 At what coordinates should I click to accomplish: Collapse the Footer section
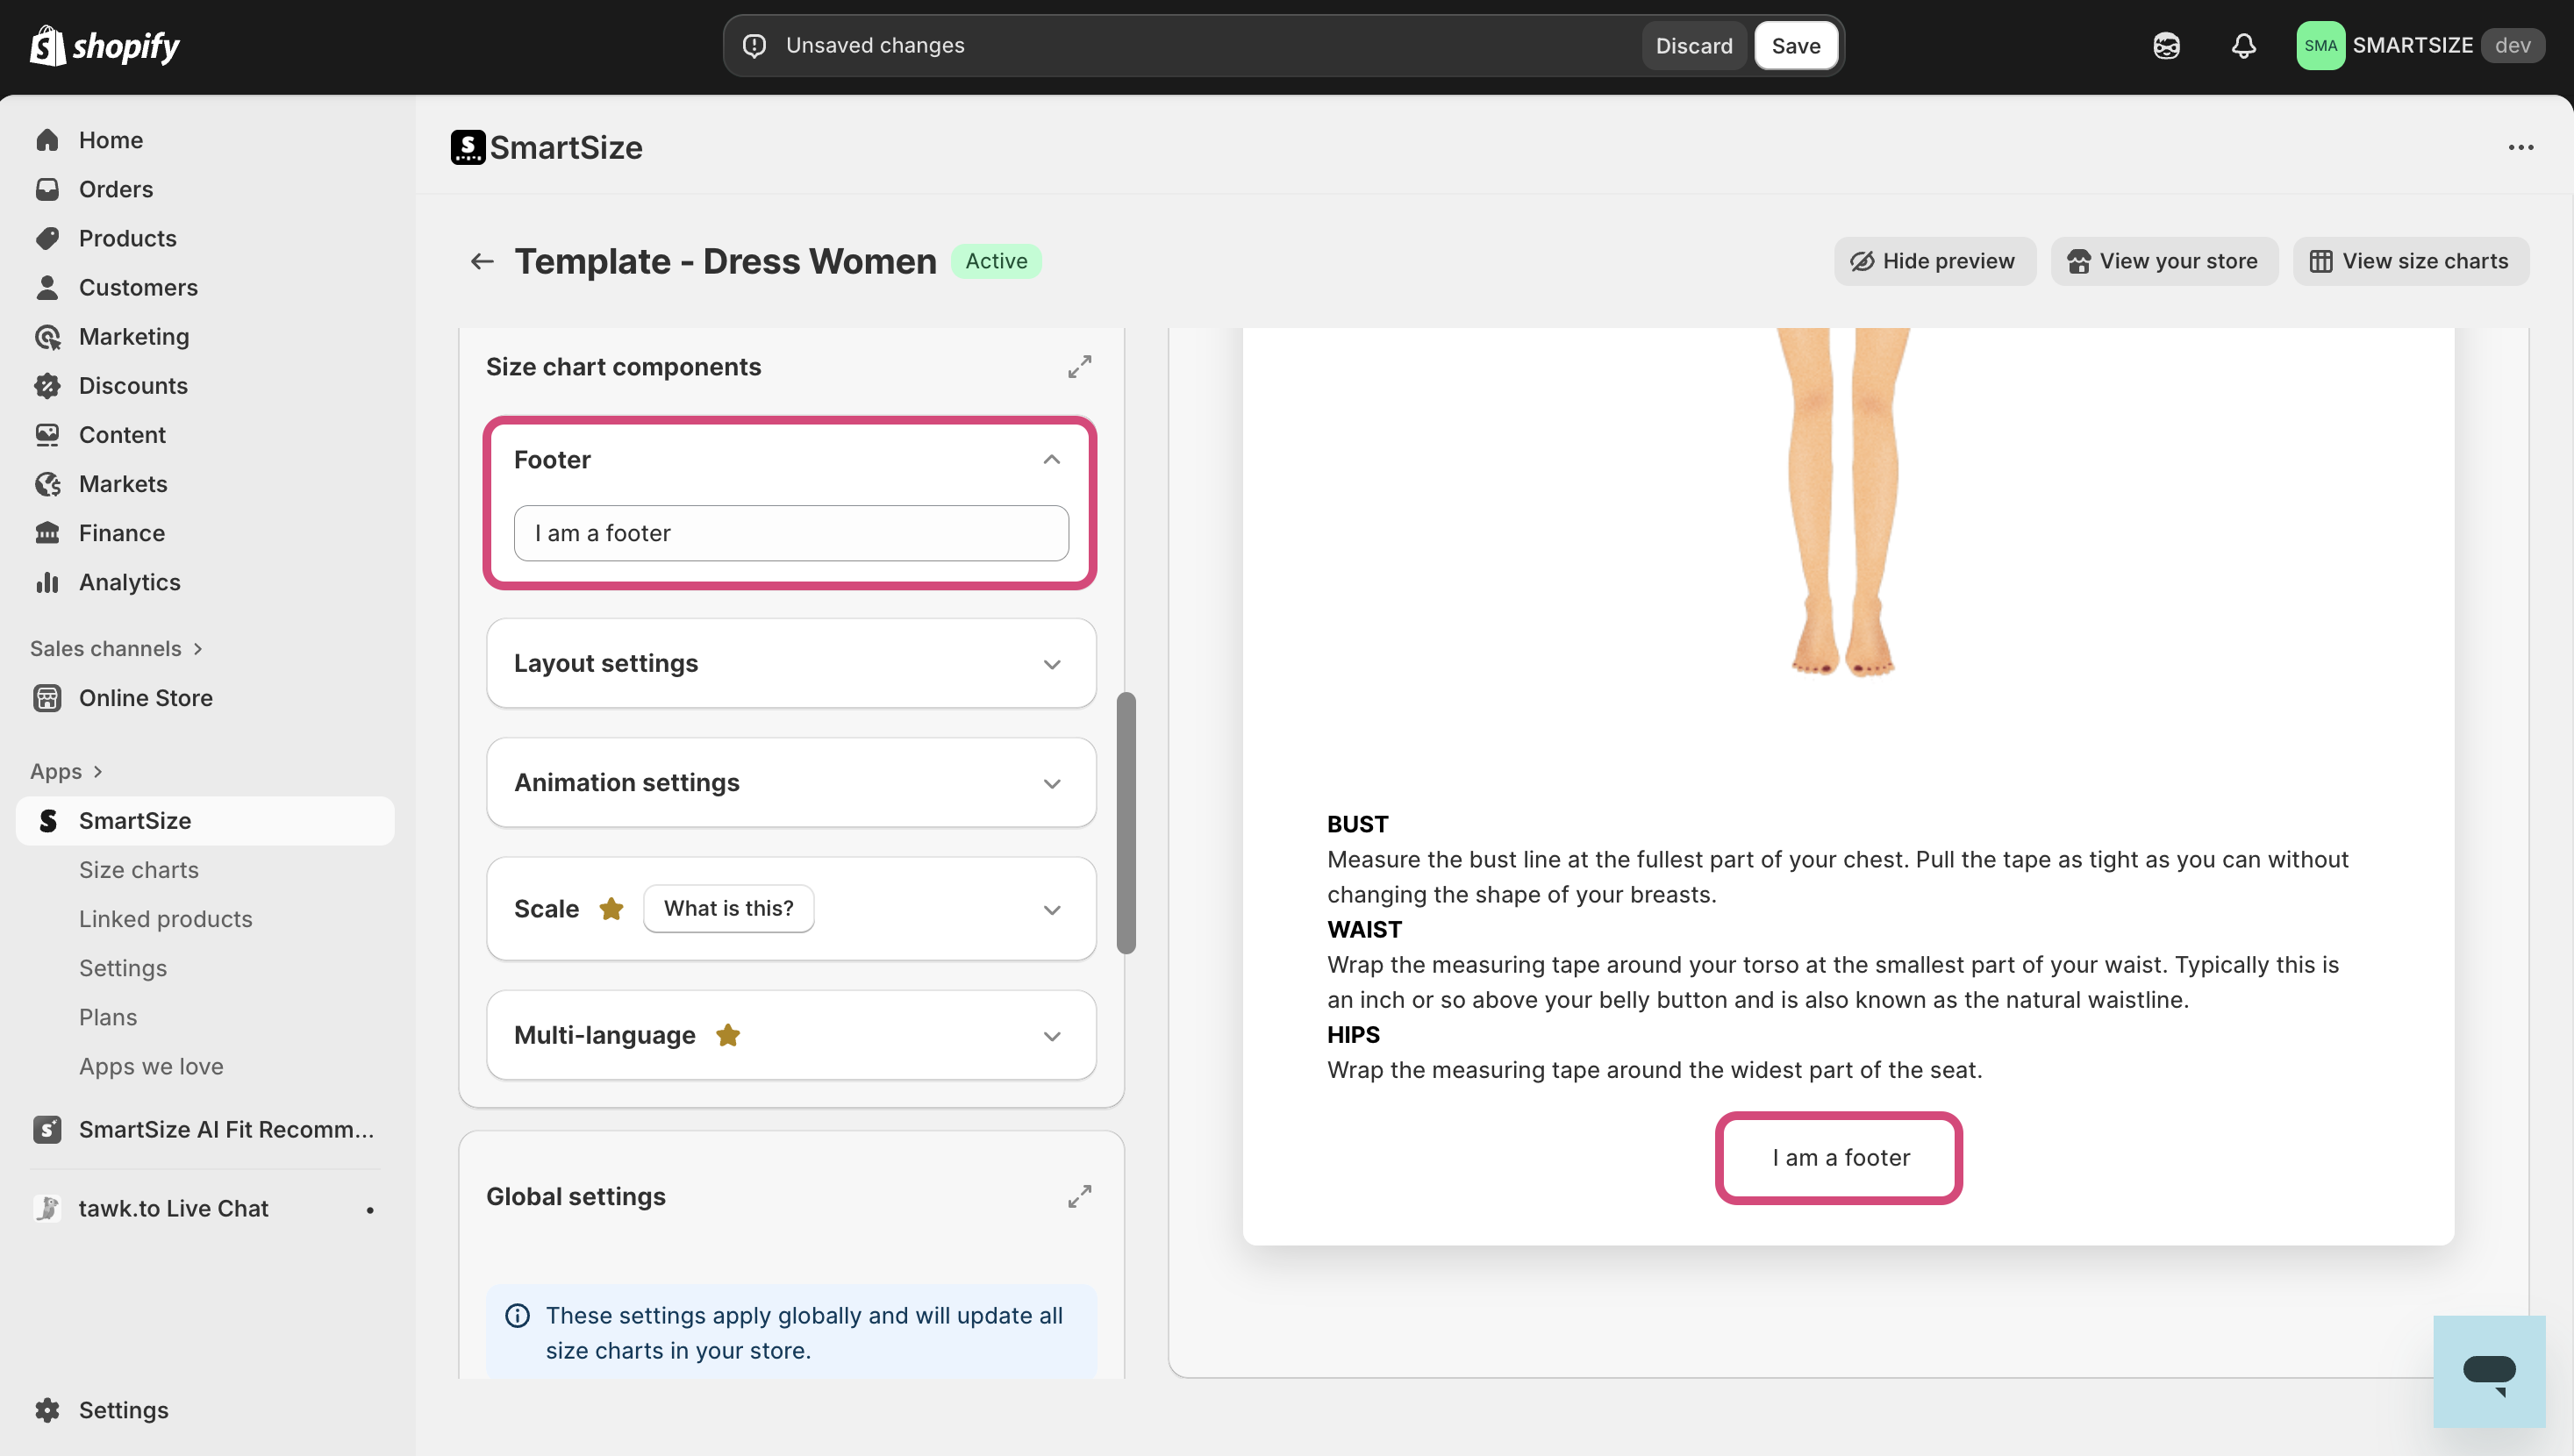tap(1051, 460)
